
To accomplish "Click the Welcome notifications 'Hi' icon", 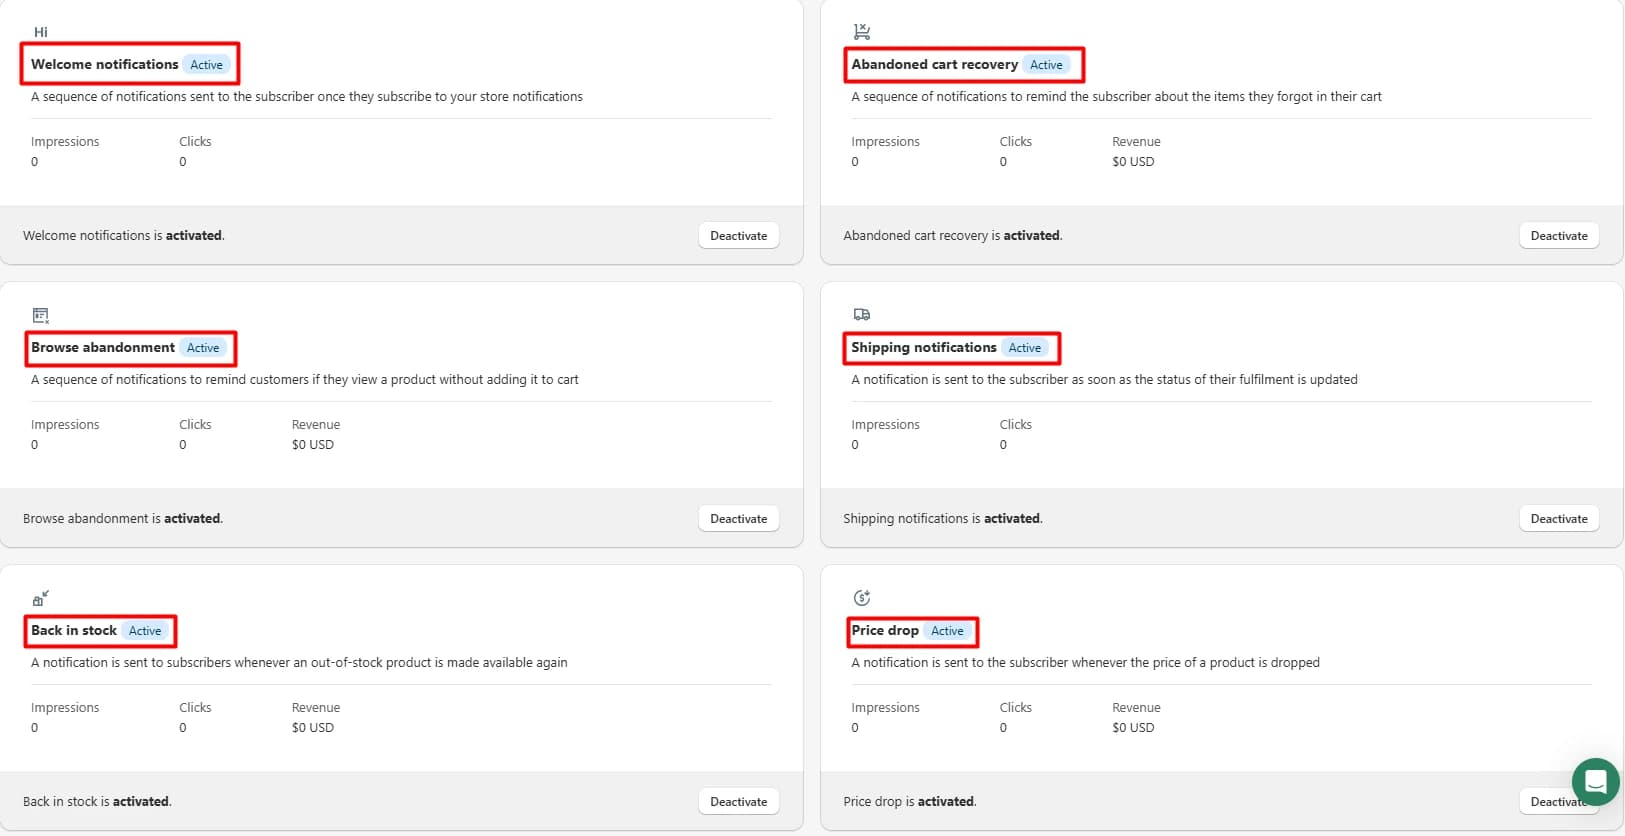I will [41, 32].
